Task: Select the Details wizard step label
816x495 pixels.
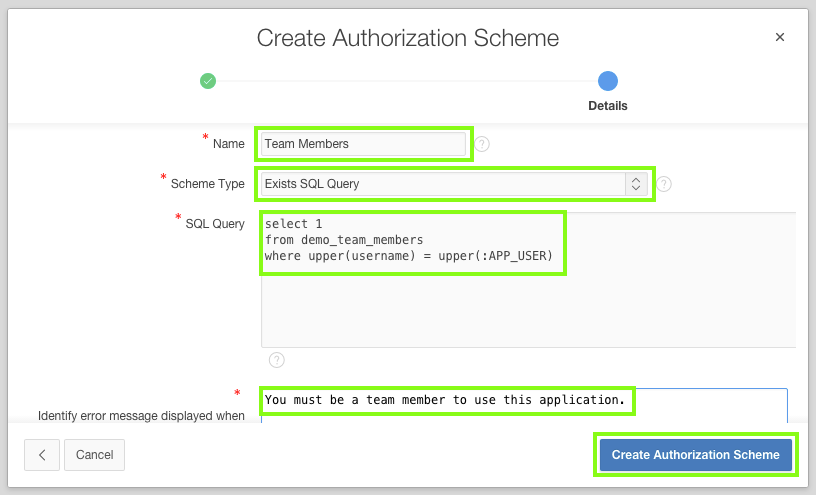Action: click(x=608, y=105)
